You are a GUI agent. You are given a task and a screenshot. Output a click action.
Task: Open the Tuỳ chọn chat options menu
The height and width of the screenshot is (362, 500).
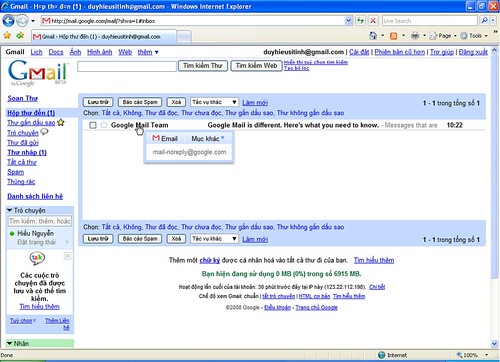point(23,321)
